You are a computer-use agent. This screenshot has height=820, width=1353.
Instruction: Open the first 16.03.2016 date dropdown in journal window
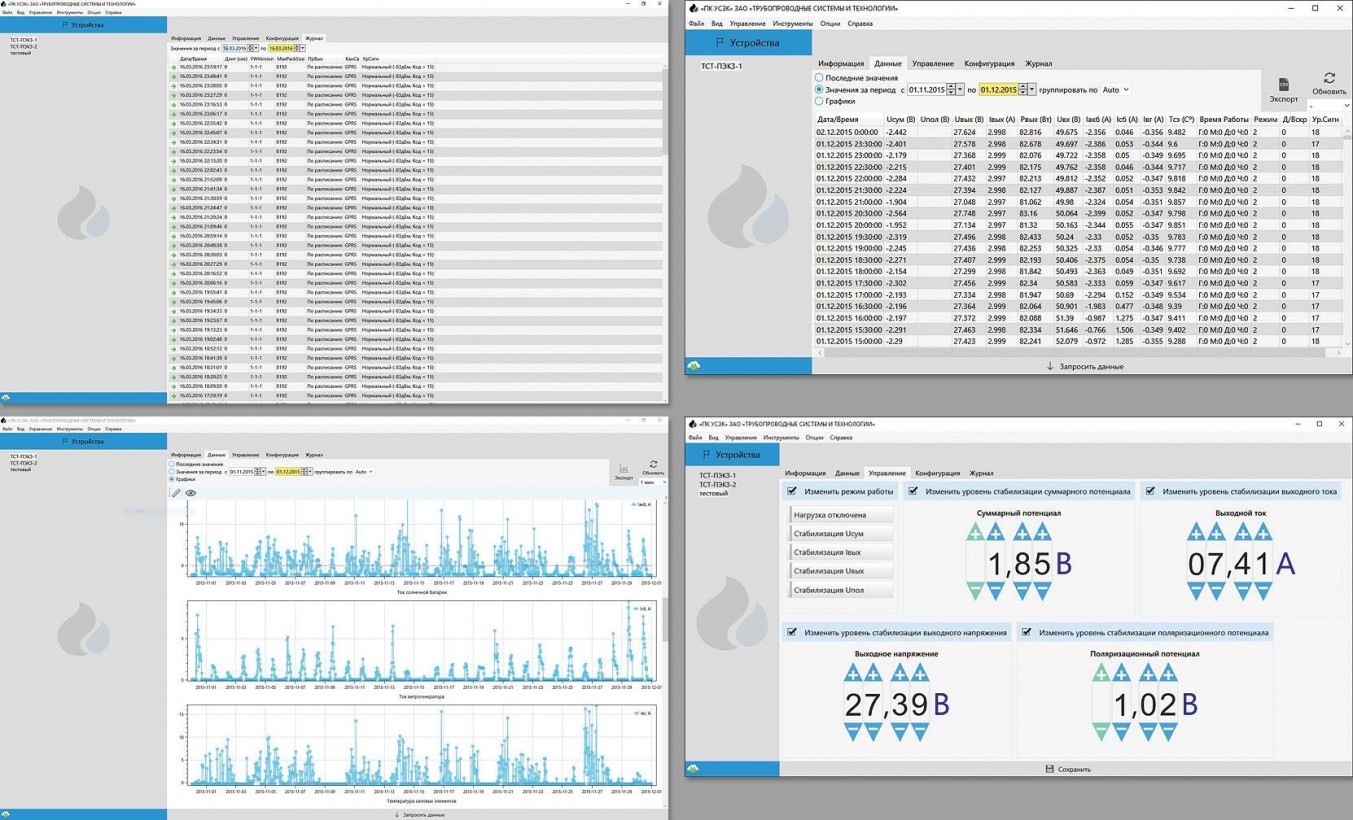click(x=256, y=48)
